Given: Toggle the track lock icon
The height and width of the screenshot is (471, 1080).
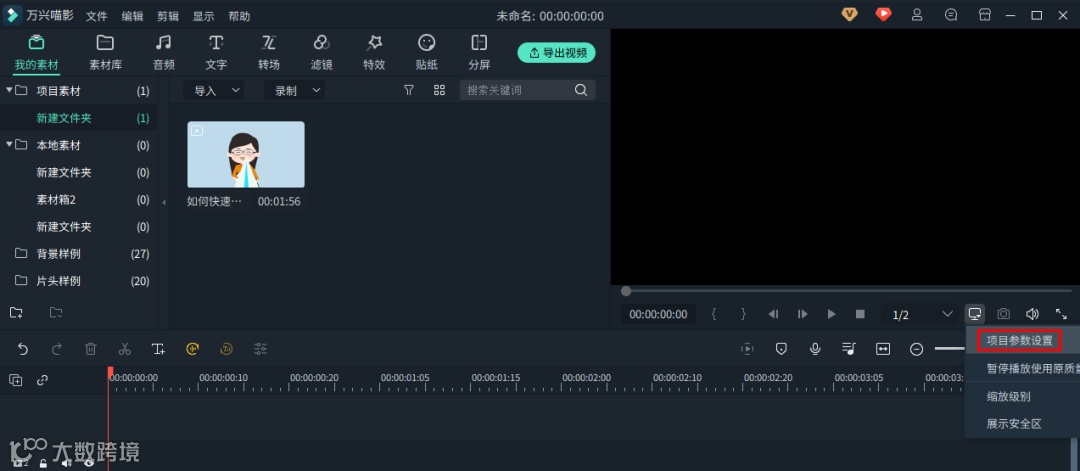Looking at the screenshot, I should [43, 463].
